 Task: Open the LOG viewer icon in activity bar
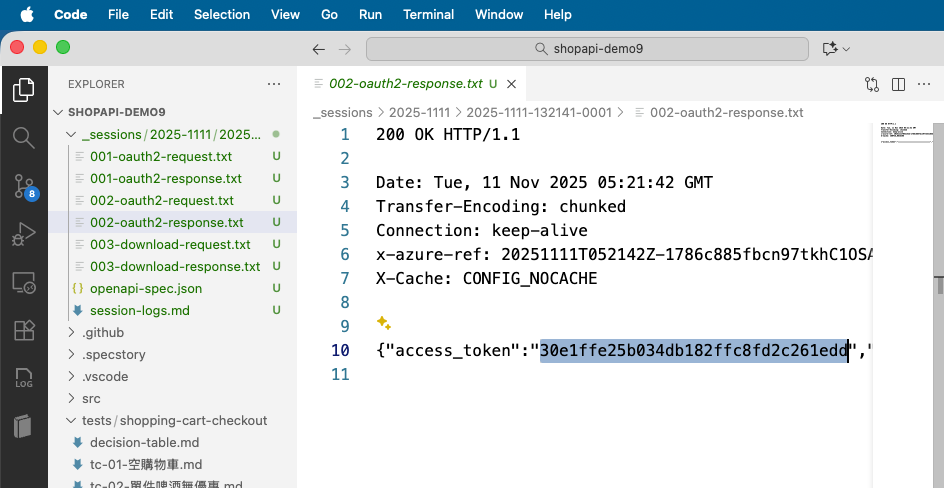(x=23, y=378)
